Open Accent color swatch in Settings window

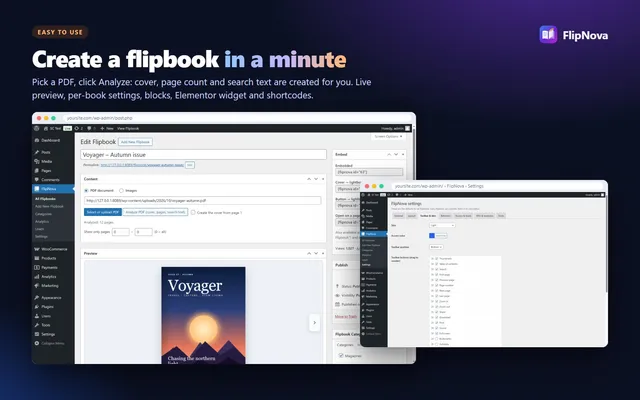(432, 236)
